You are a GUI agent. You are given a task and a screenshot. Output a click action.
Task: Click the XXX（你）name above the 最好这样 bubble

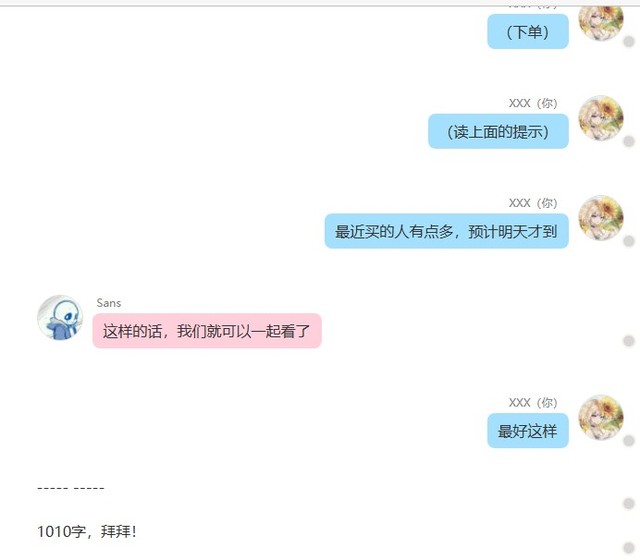tap(533, 402)
